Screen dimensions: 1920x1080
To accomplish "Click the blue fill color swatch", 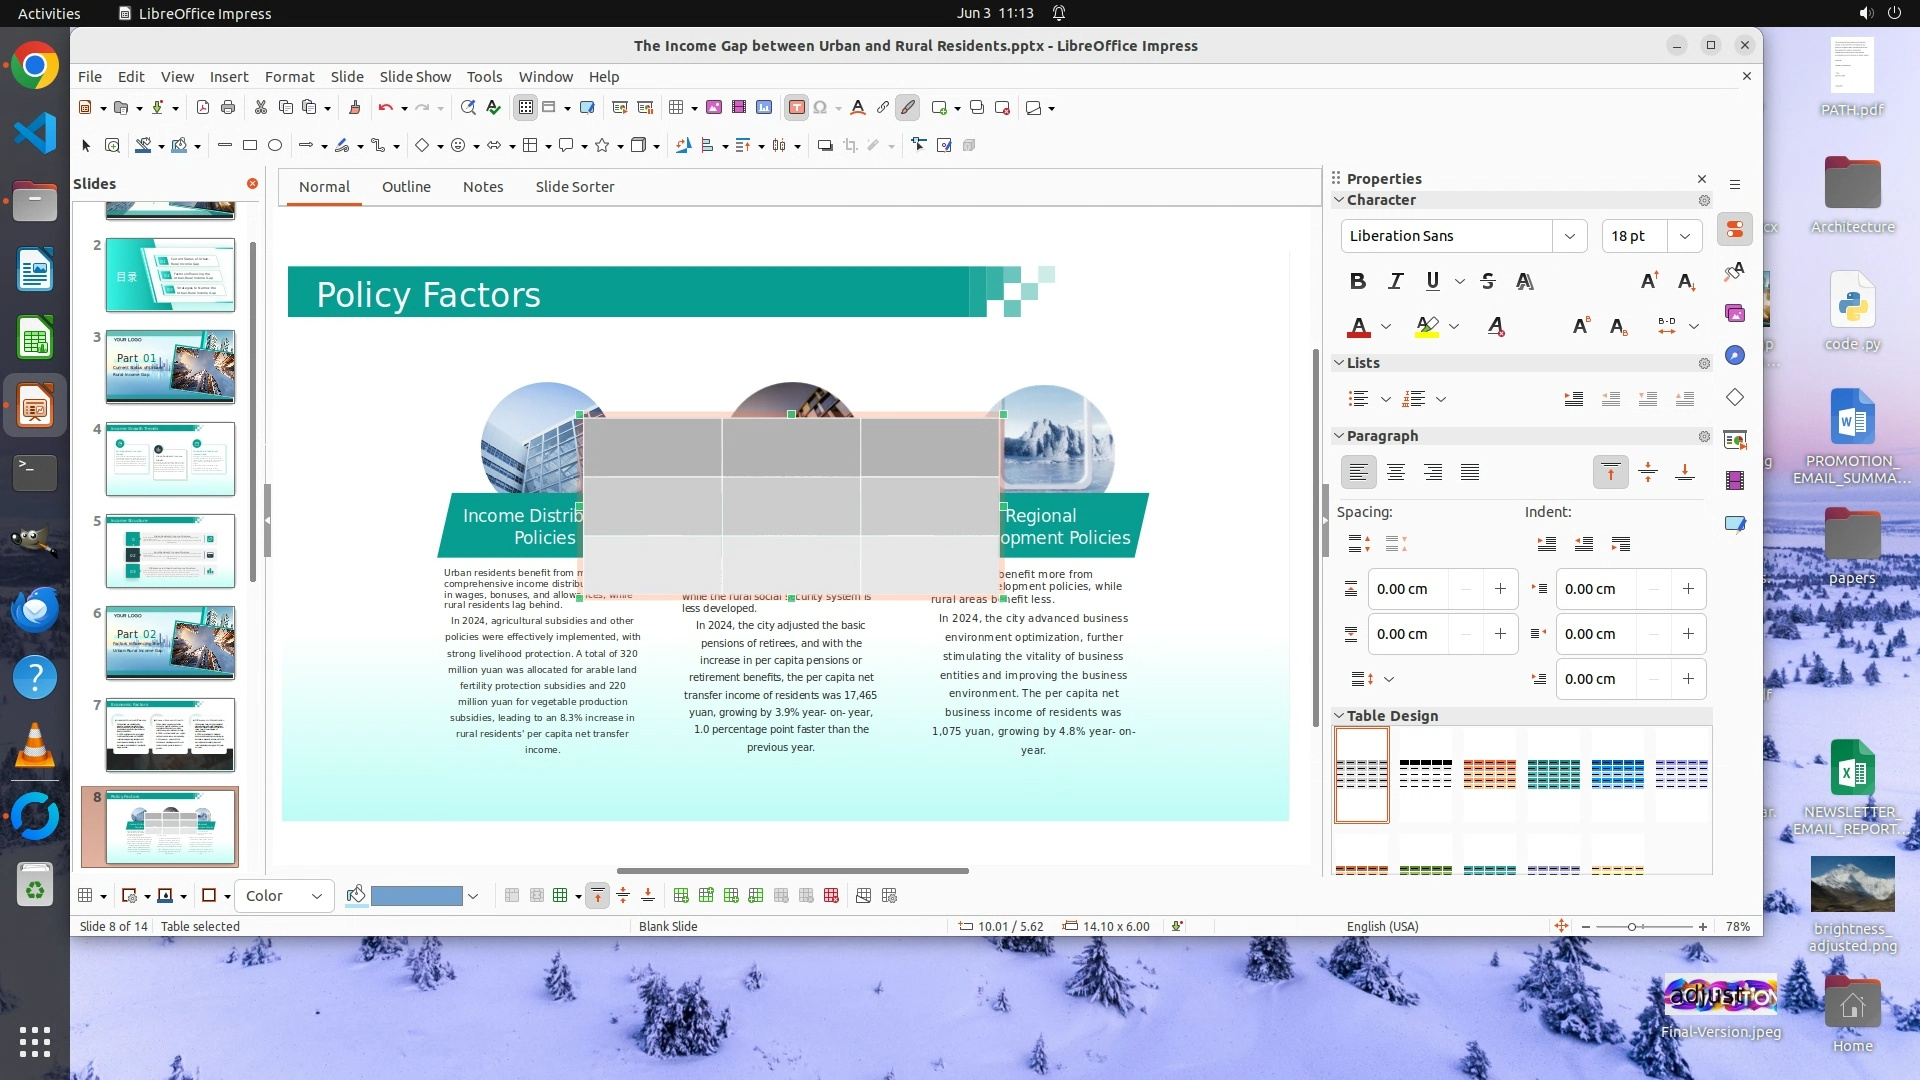I will tap(416, 896).
